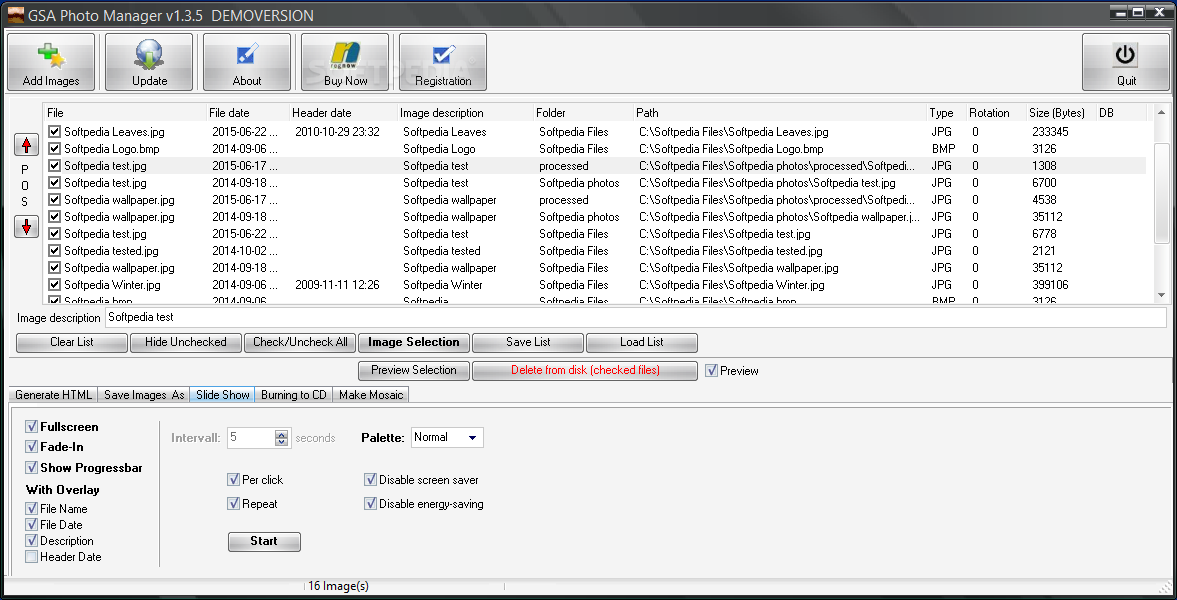
Task: Toggle the Preview checkbox
Action: (x=712, y=370)
